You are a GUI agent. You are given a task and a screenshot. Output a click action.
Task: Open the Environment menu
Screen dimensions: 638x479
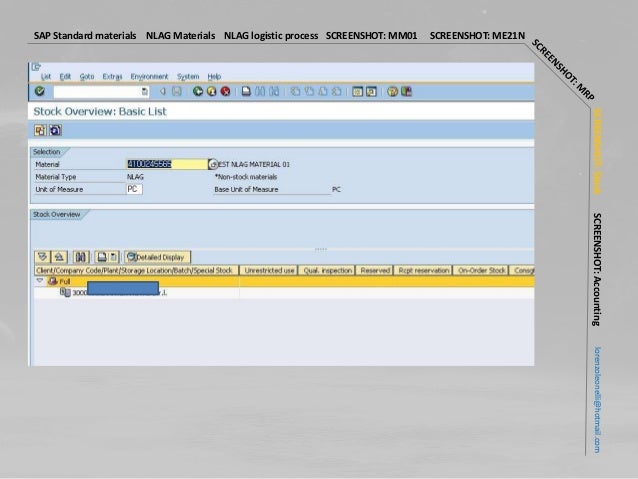point(149,77)
